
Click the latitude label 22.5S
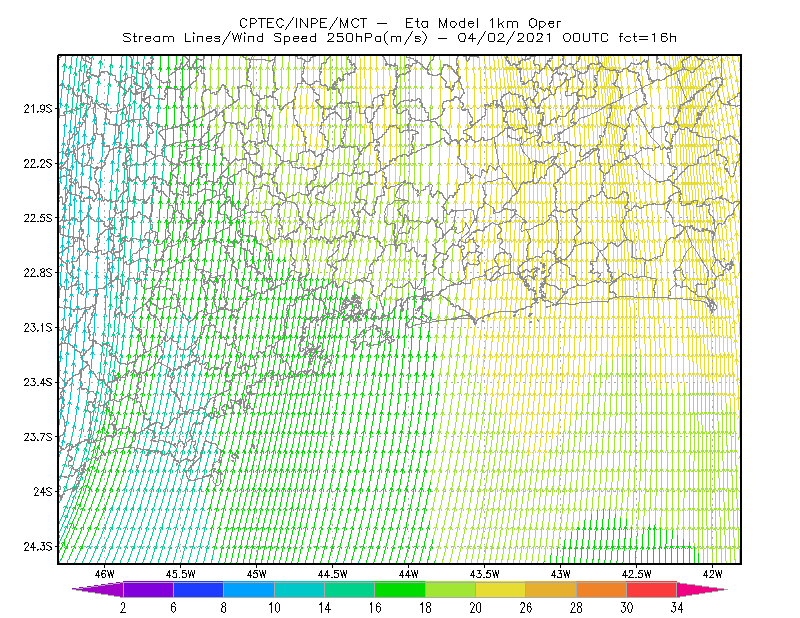(x=38, y=218)
